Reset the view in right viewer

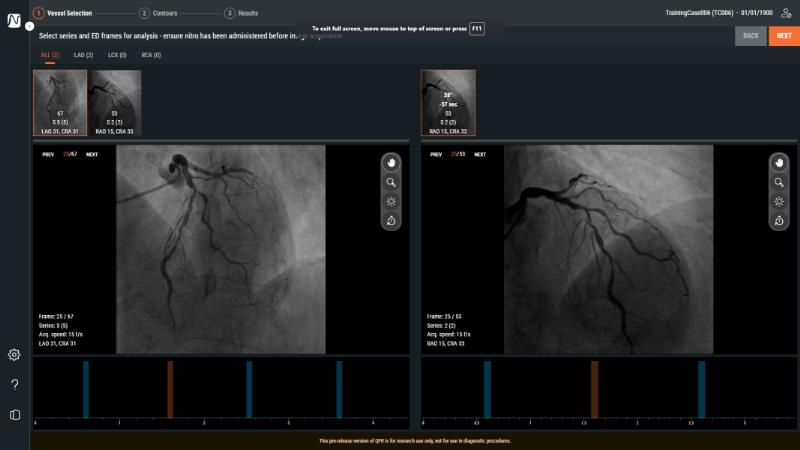(779, 220)
